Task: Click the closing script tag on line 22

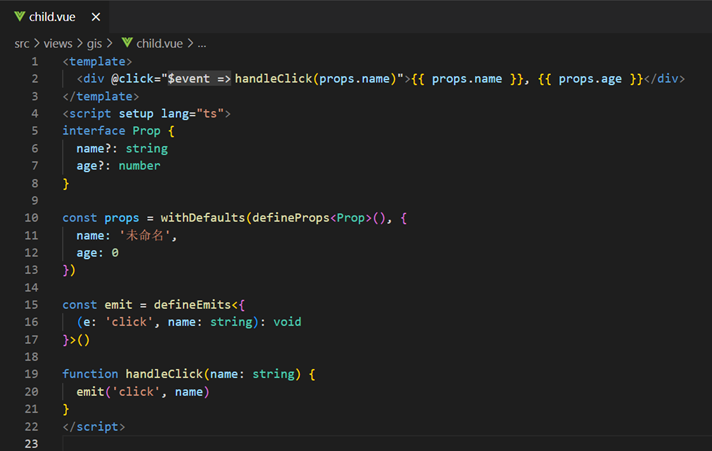Action: tap(93, 426)
